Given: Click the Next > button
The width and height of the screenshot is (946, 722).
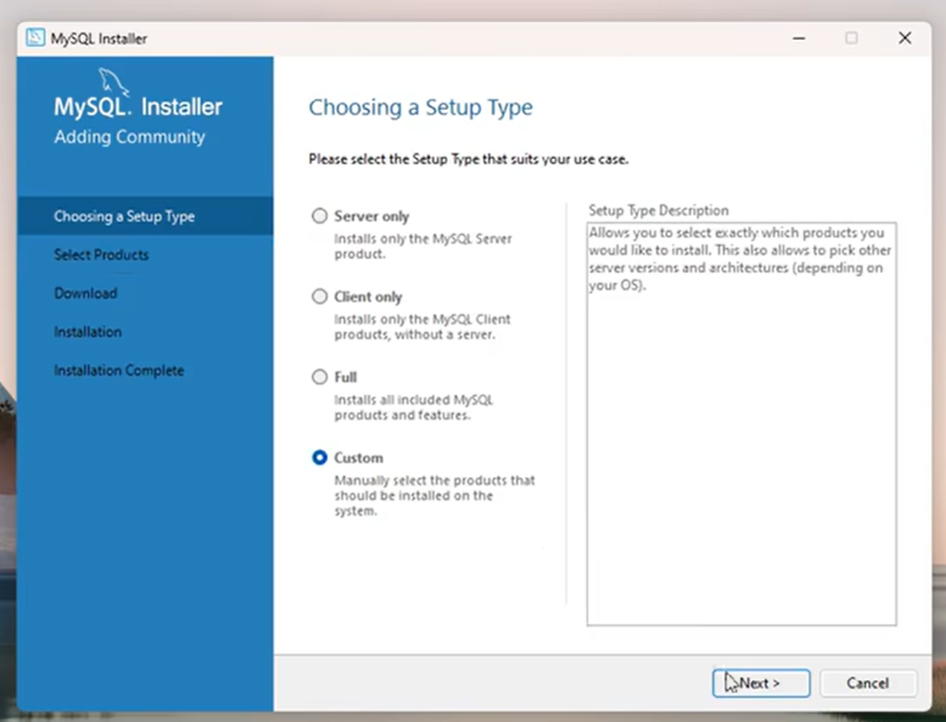Looking at the screenshot, I should pyautogui.click(x=761, y=683).
